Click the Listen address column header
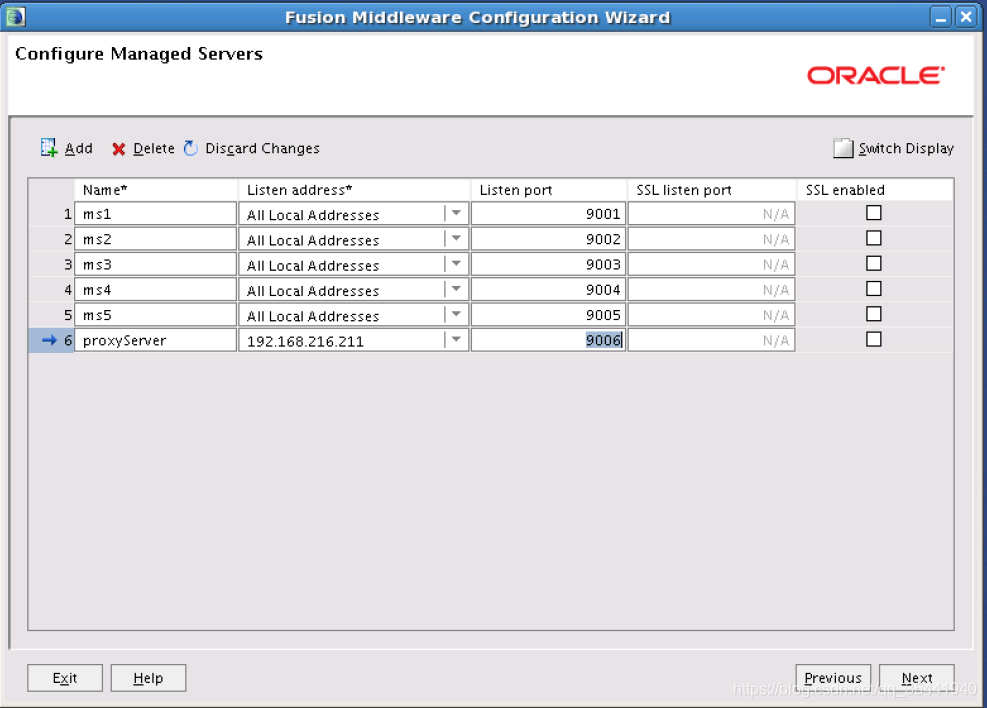 point(354,190)
